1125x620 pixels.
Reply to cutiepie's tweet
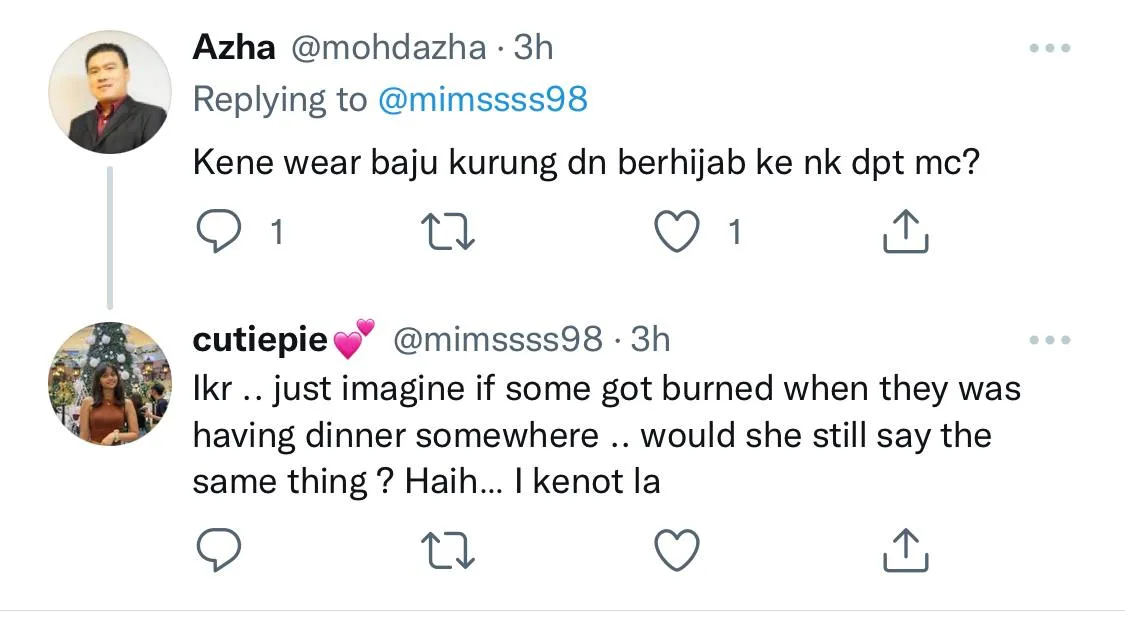click(x=215, y=548)
